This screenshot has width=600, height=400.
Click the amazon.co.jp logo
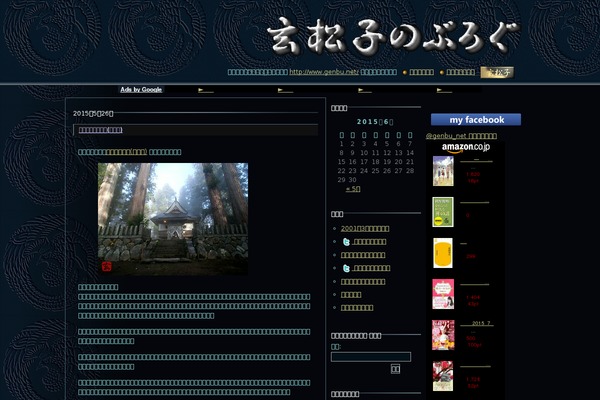466,147
